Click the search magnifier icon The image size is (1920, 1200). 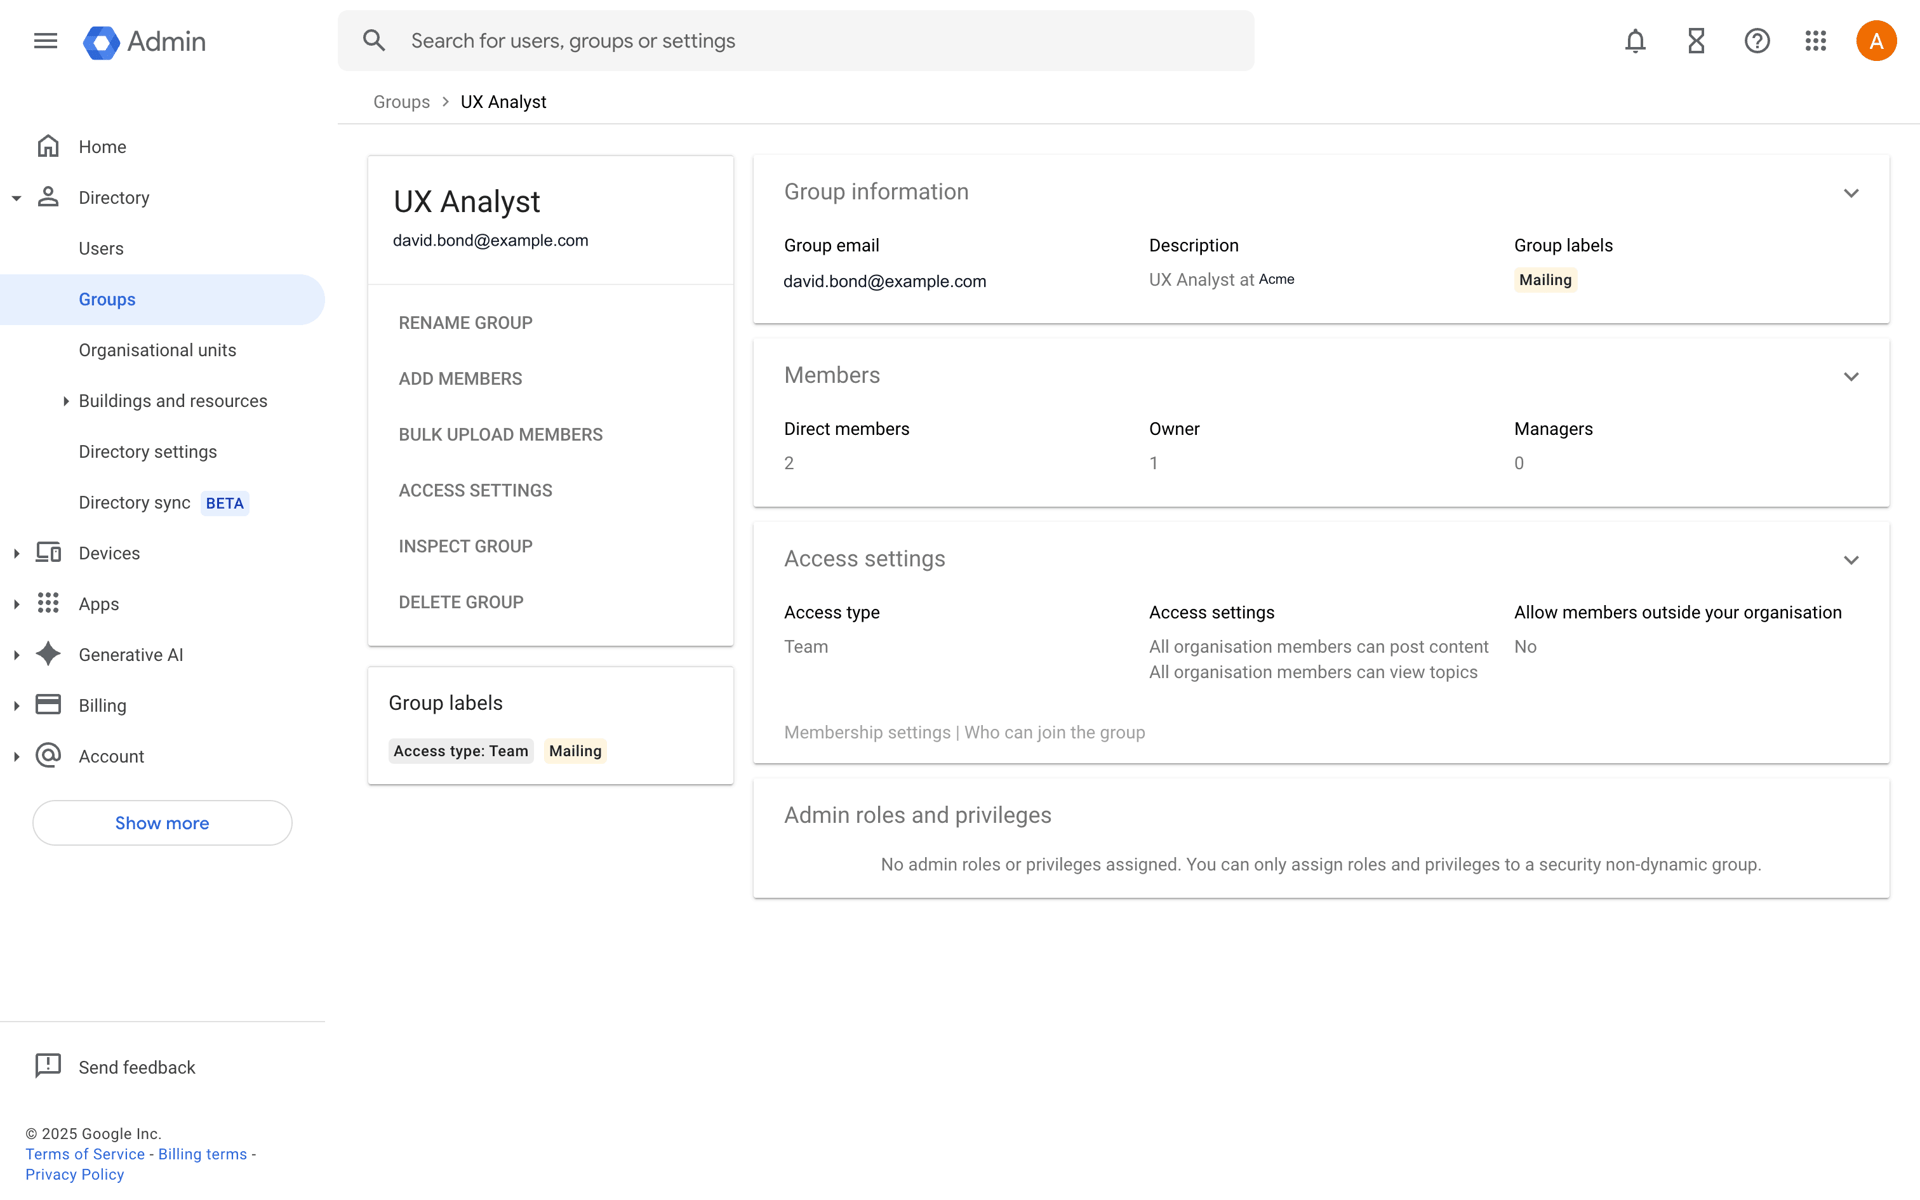click(x=374, y=41)
